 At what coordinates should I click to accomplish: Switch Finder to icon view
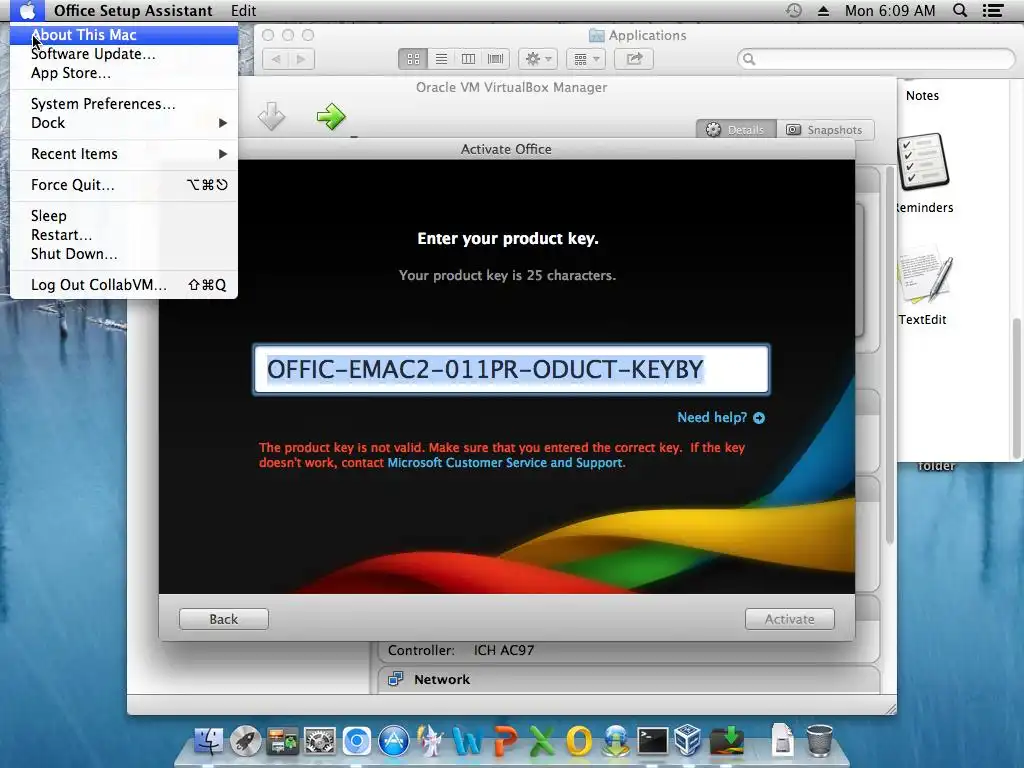click(x=413, y=59)
